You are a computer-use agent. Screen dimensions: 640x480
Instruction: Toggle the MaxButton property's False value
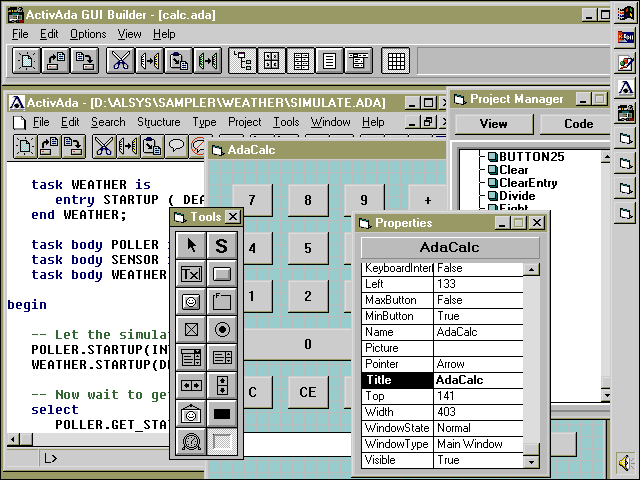coord(478,300)
